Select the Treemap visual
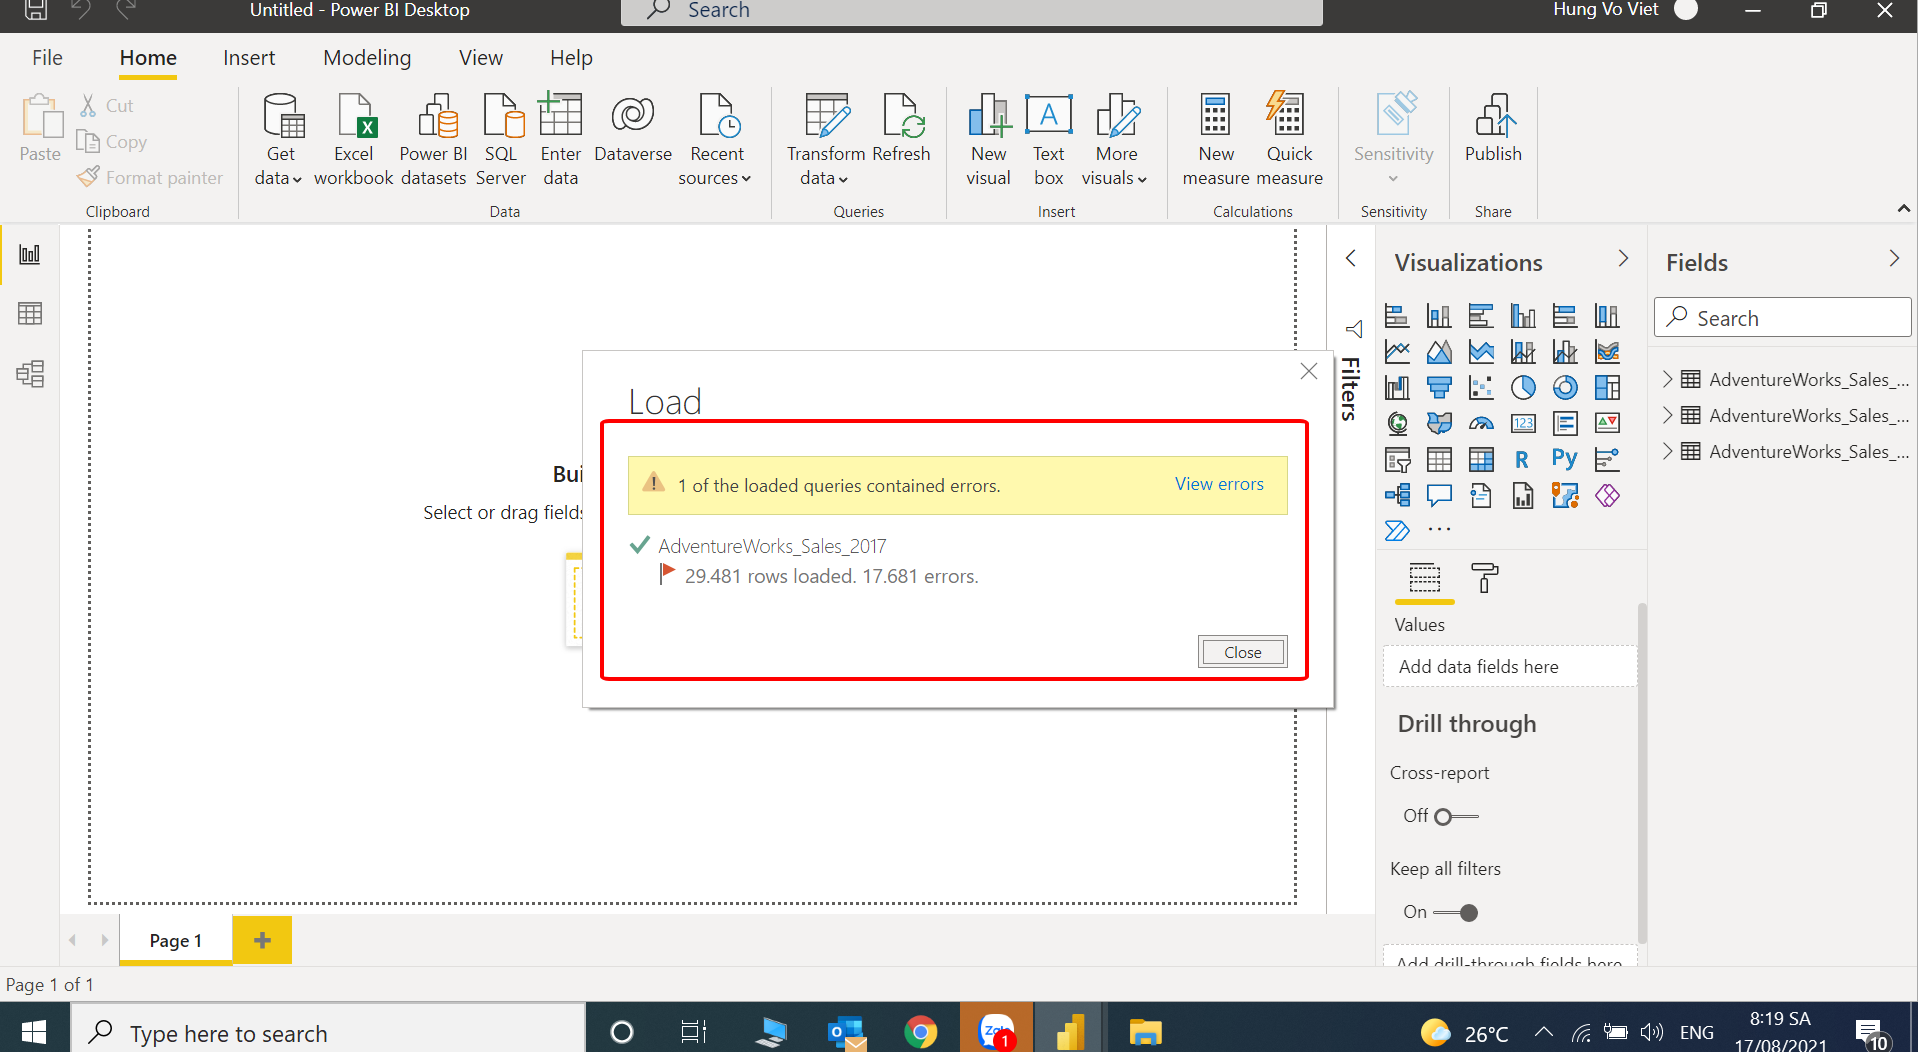The width and height of the screenshot is (1918, 1052). pyautogui.click(x=1607, y=388)
